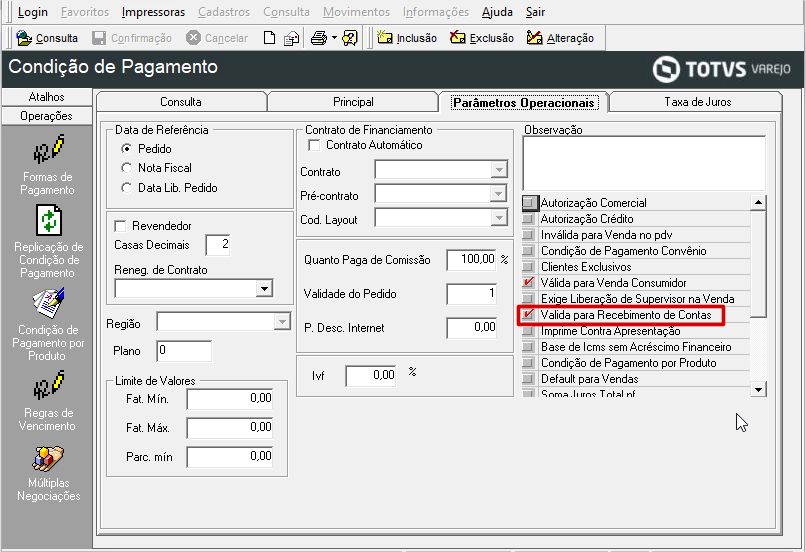Open Regras de Vencimento shortcut icon
Image resolution: width=806 pixels, height=552 pixels.
click(48, 385)
